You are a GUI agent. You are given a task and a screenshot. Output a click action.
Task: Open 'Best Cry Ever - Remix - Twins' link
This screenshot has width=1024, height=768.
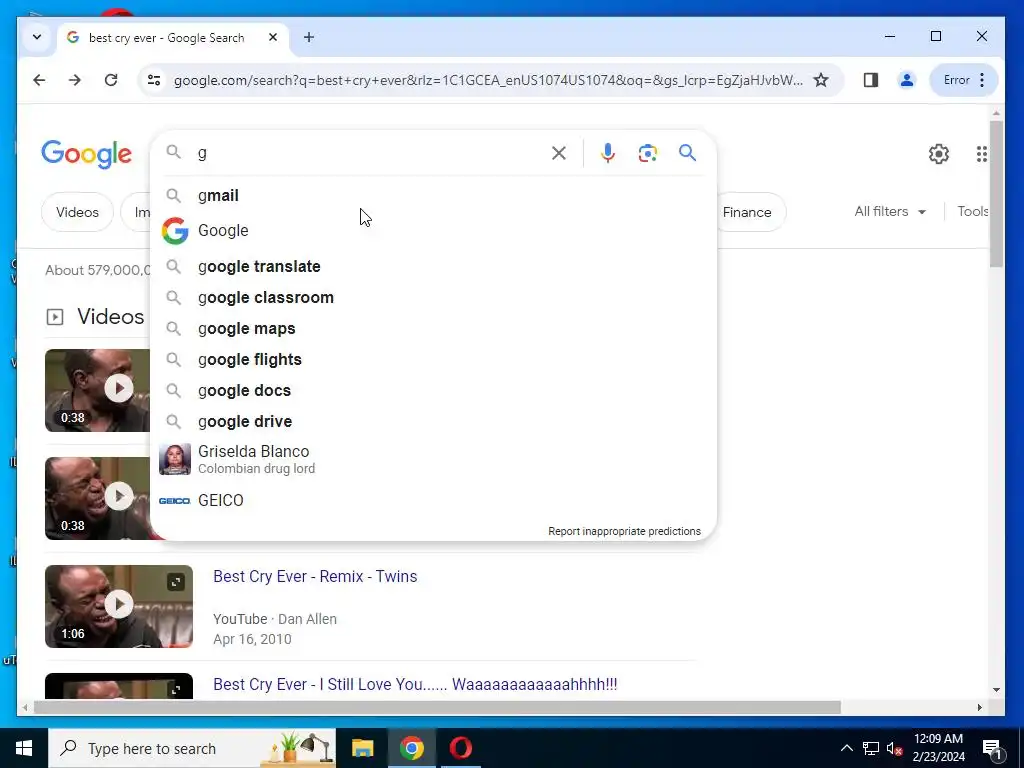click(x=315, y=577)
